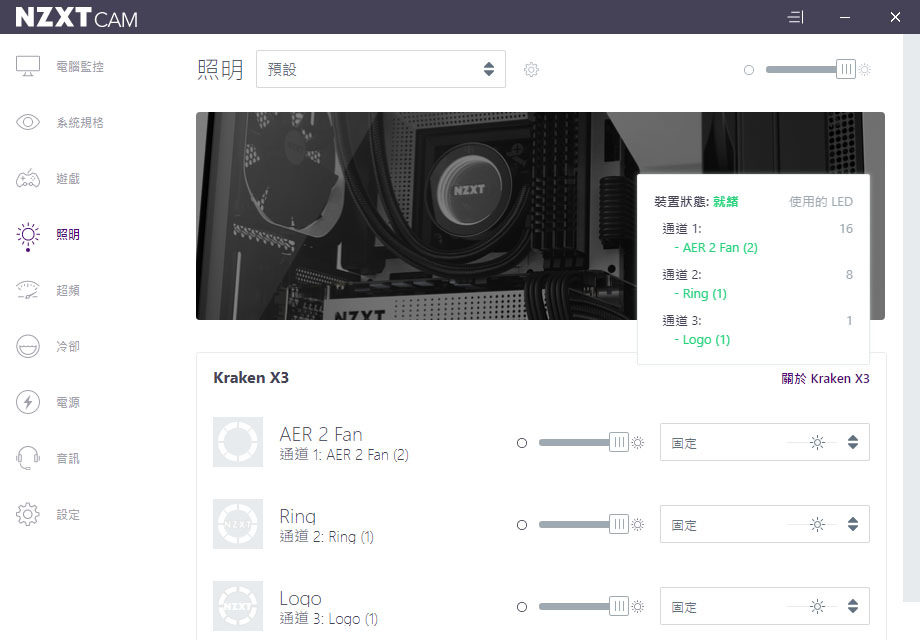
Task: Click the monitor icon for 電腦監控
Action: tap(28, 66)
